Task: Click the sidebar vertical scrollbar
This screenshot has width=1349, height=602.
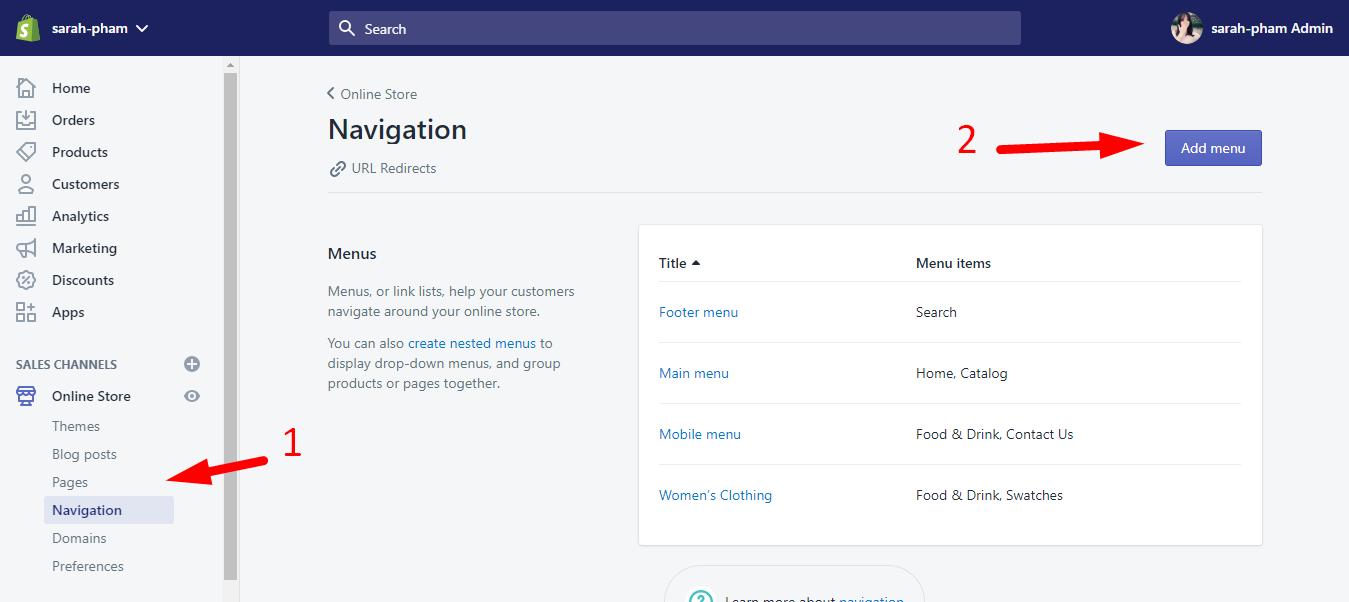Action: point(231,320)
